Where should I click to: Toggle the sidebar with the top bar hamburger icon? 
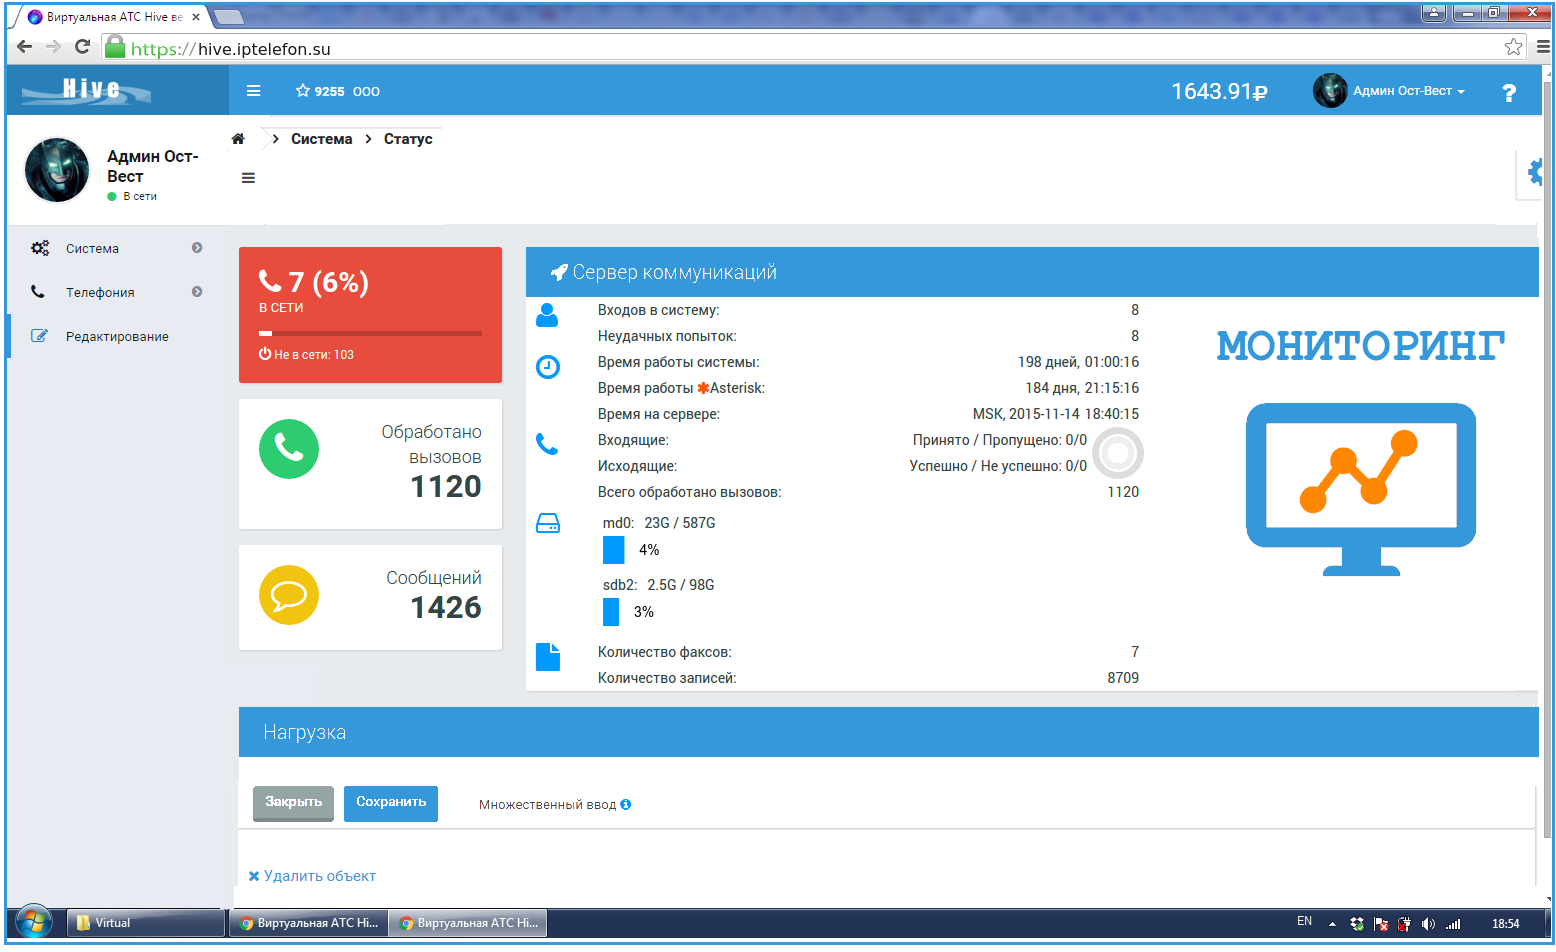pos(254,91)
